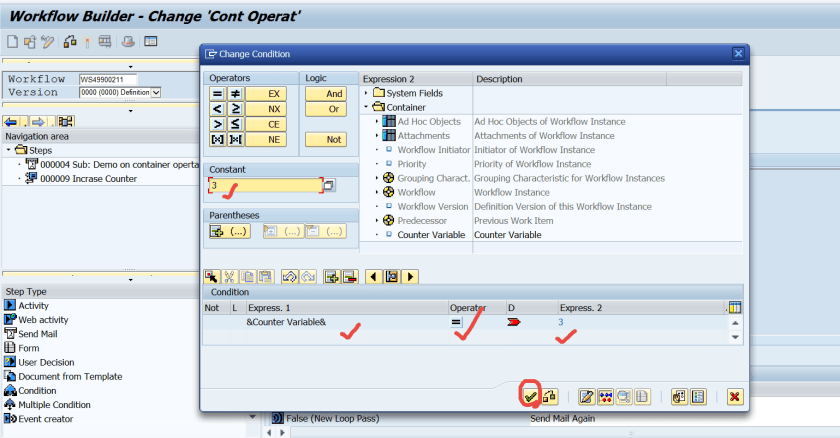Click the NE operator button
The height and width of the screenshot is (438, 840).
tap(266, 139)
